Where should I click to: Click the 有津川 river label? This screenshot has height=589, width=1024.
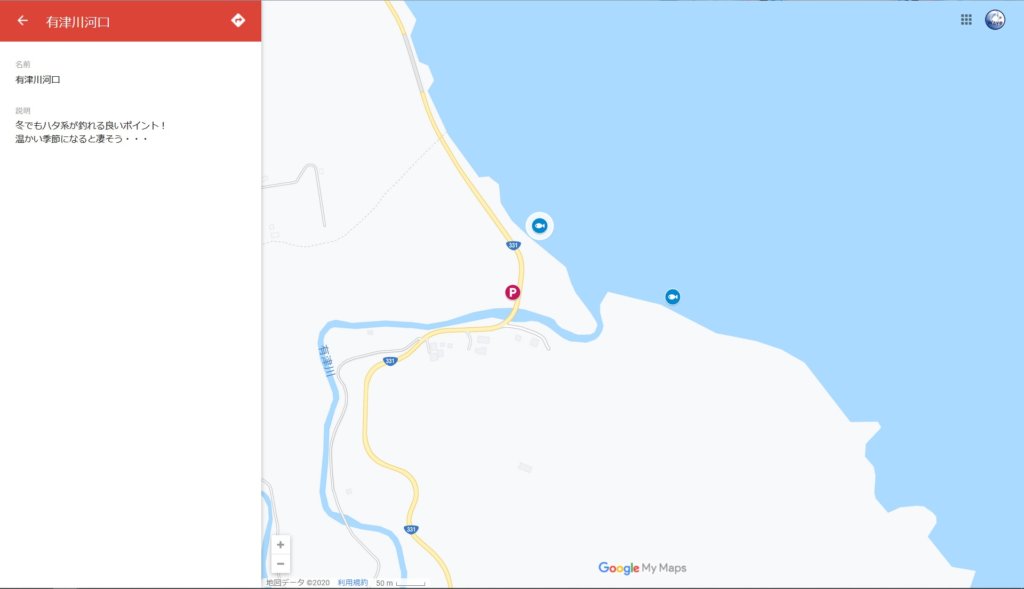(x=326, y=361)
